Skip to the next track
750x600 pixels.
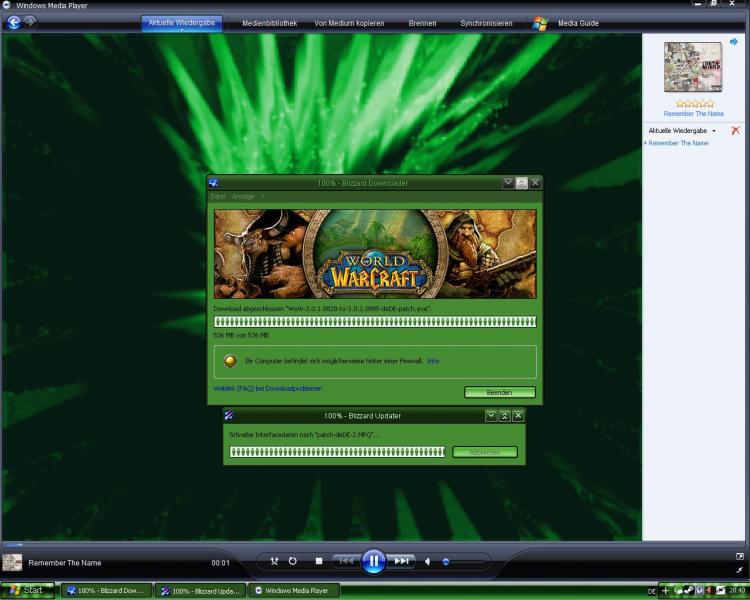pyautogui.click(x=401, y=561)
